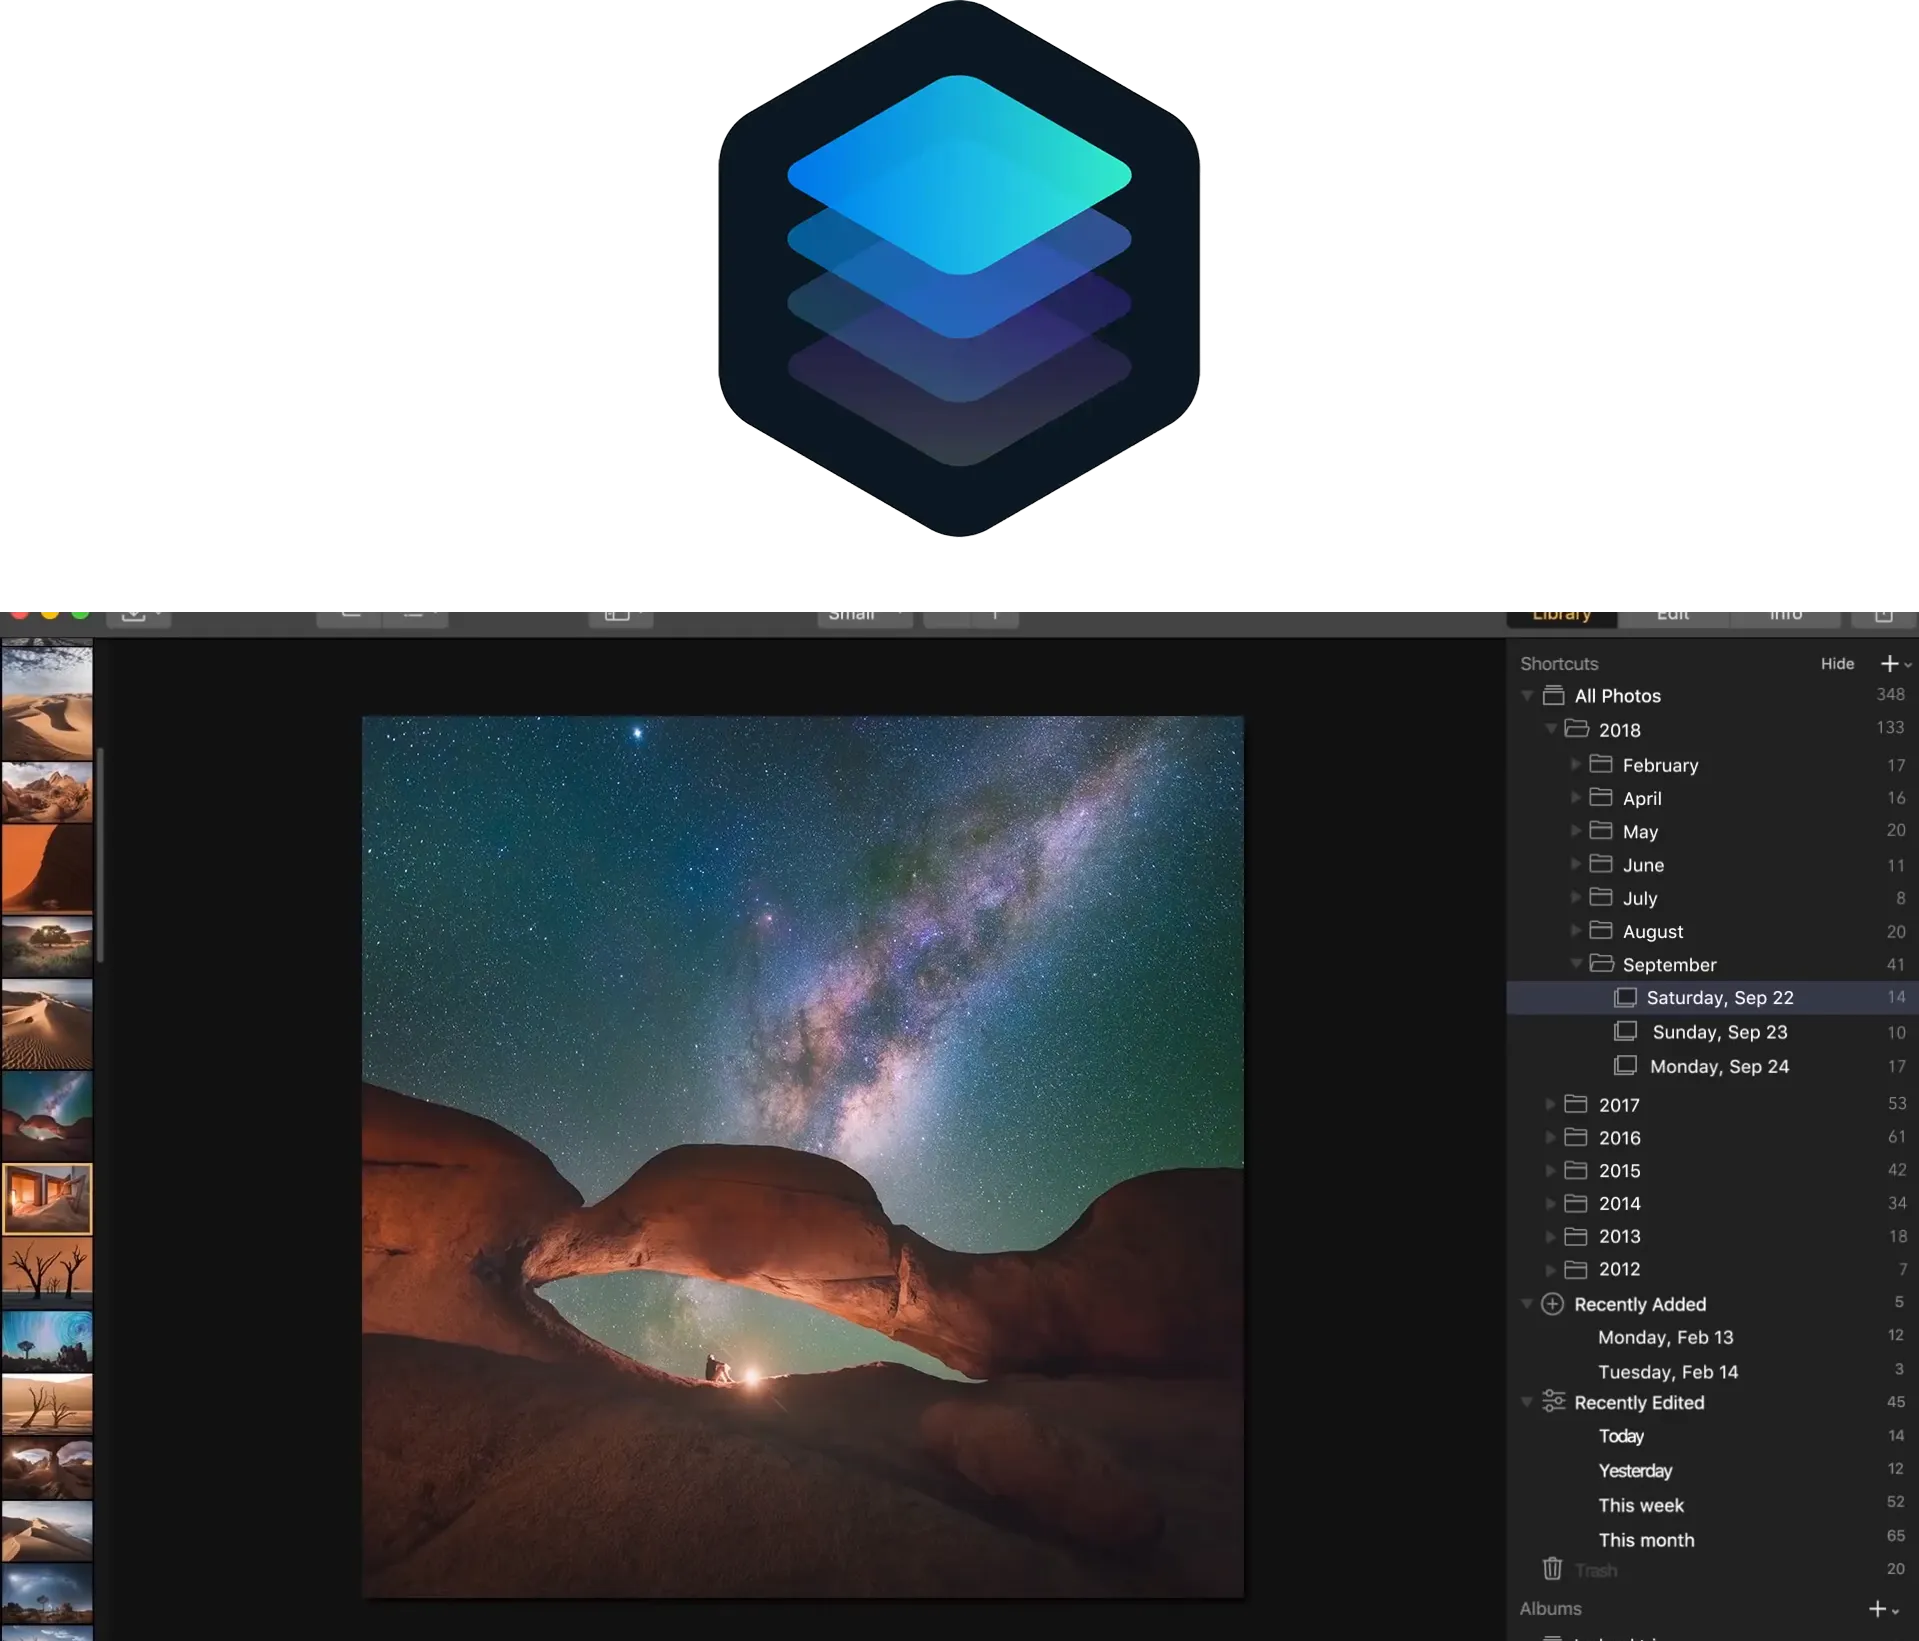
Task: Click the February folder icon
Action: click(x=1601, y=764)
